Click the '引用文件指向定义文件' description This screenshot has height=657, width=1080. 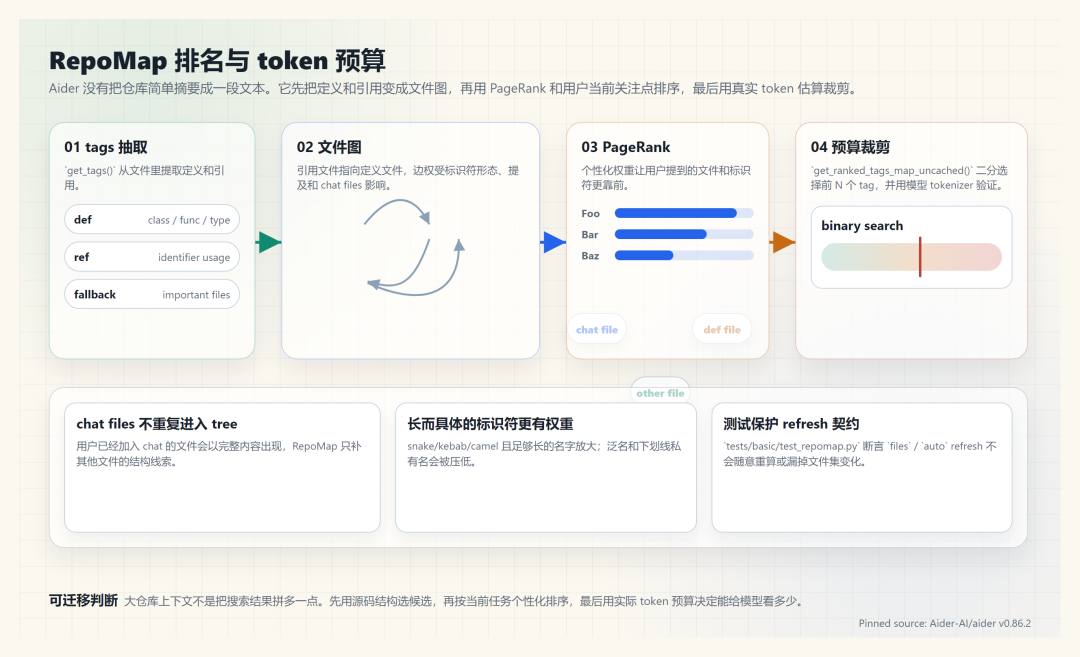(408, 178)
